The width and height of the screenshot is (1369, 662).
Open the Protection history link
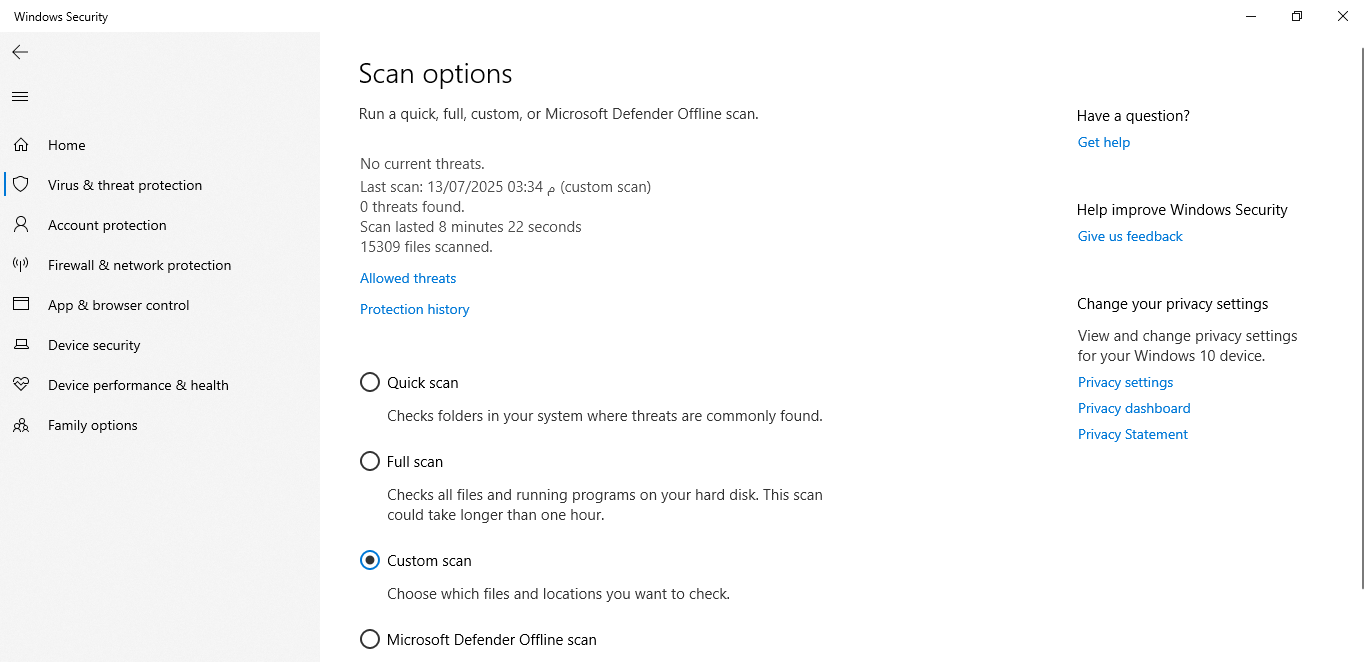pyautogui.click(x=414, y=310)
